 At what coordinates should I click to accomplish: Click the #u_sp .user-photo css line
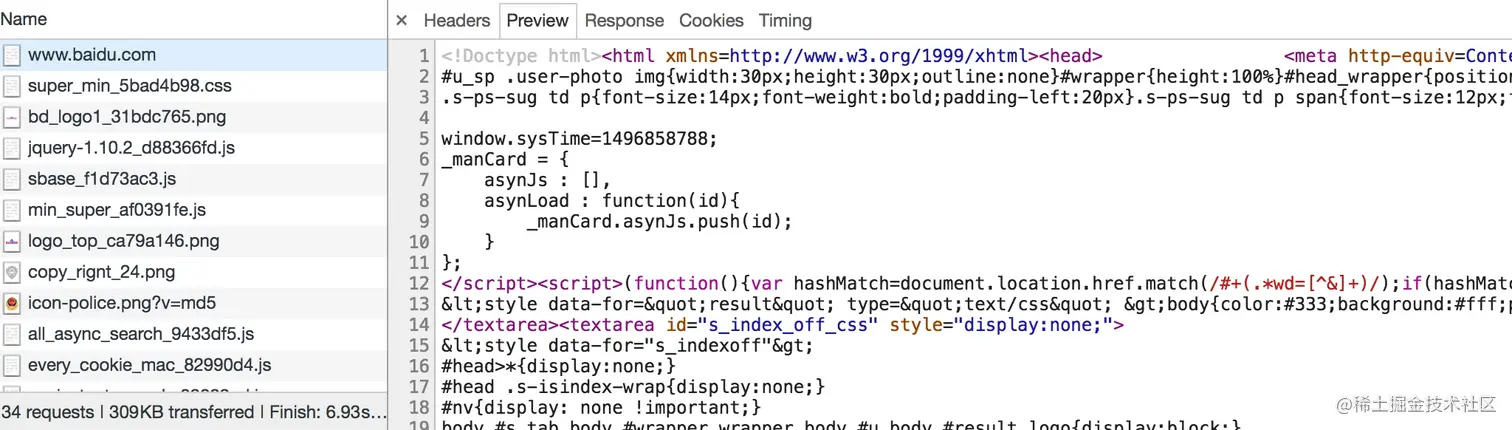pos(976,77)
